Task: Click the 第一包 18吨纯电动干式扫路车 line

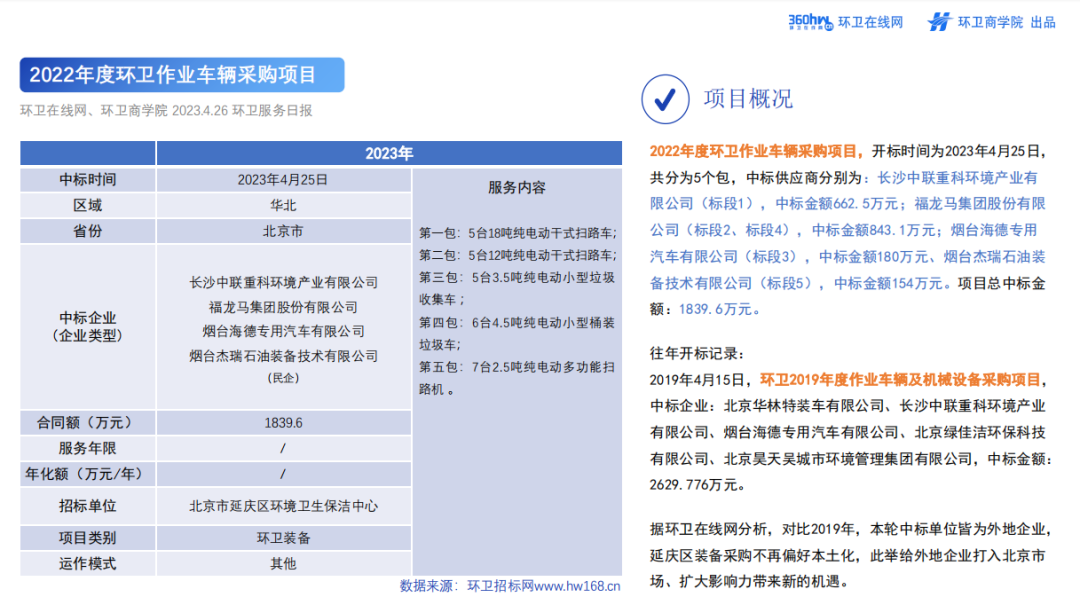Action: 518,233
